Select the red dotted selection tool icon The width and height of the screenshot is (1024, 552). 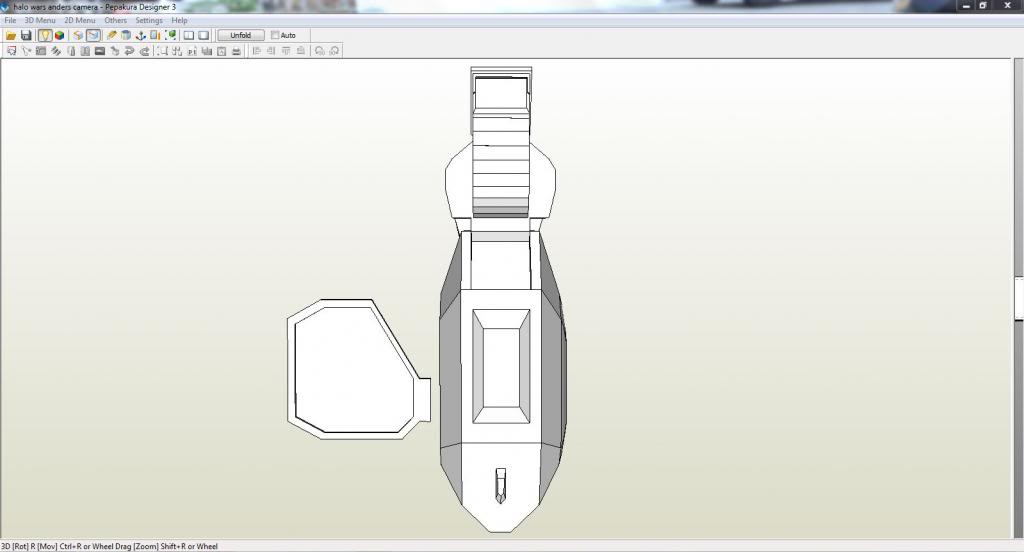pos(11,51)
